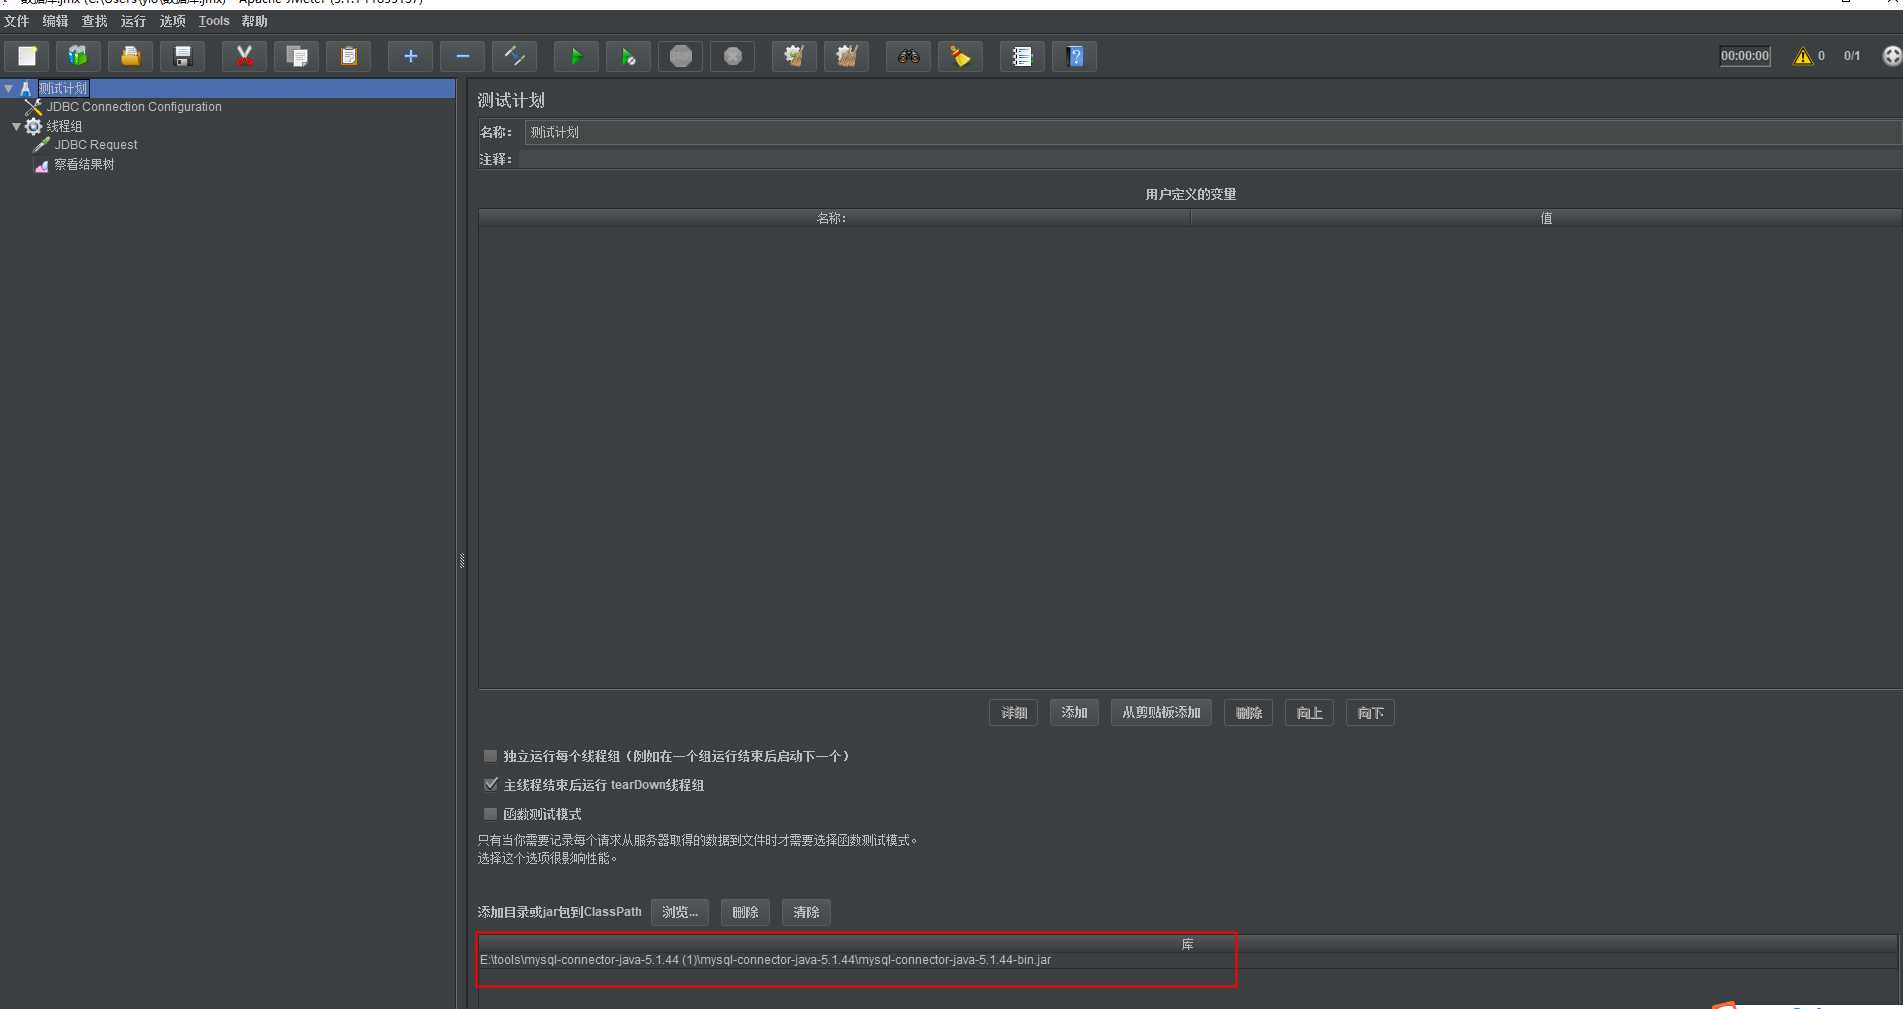Click the remote engine icon at far right
This screenshot has width=1903, height=1009.
(x=1892, y=56)
